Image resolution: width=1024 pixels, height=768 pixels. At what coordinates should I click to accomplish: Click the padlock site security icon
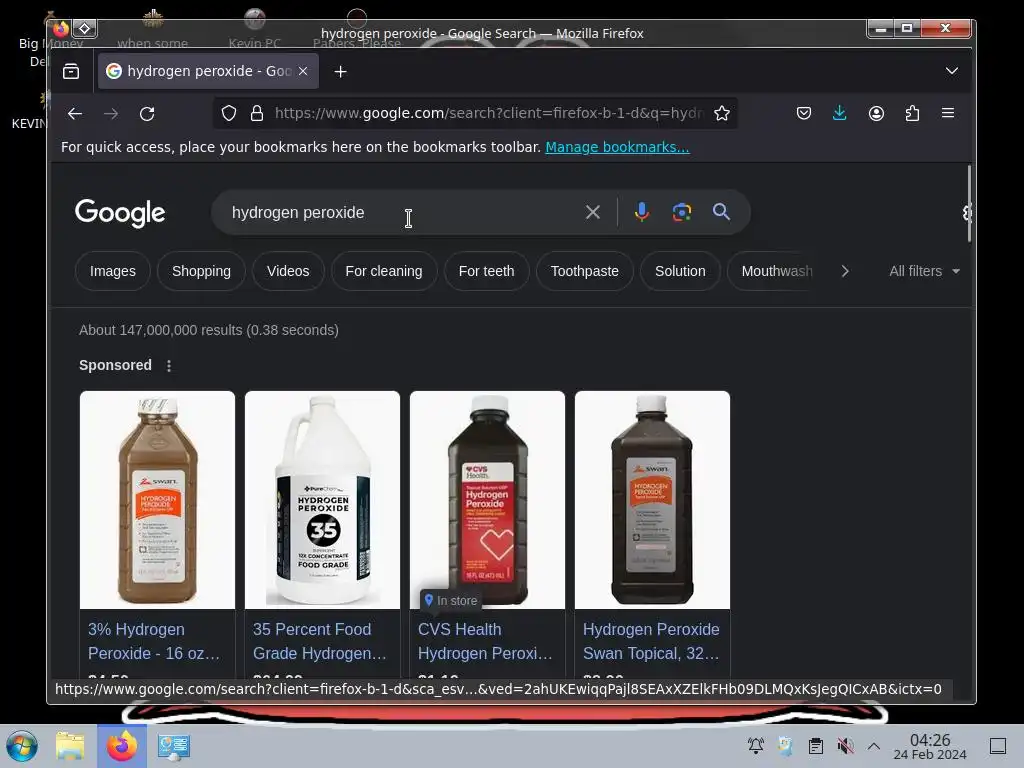coord(257,114)
